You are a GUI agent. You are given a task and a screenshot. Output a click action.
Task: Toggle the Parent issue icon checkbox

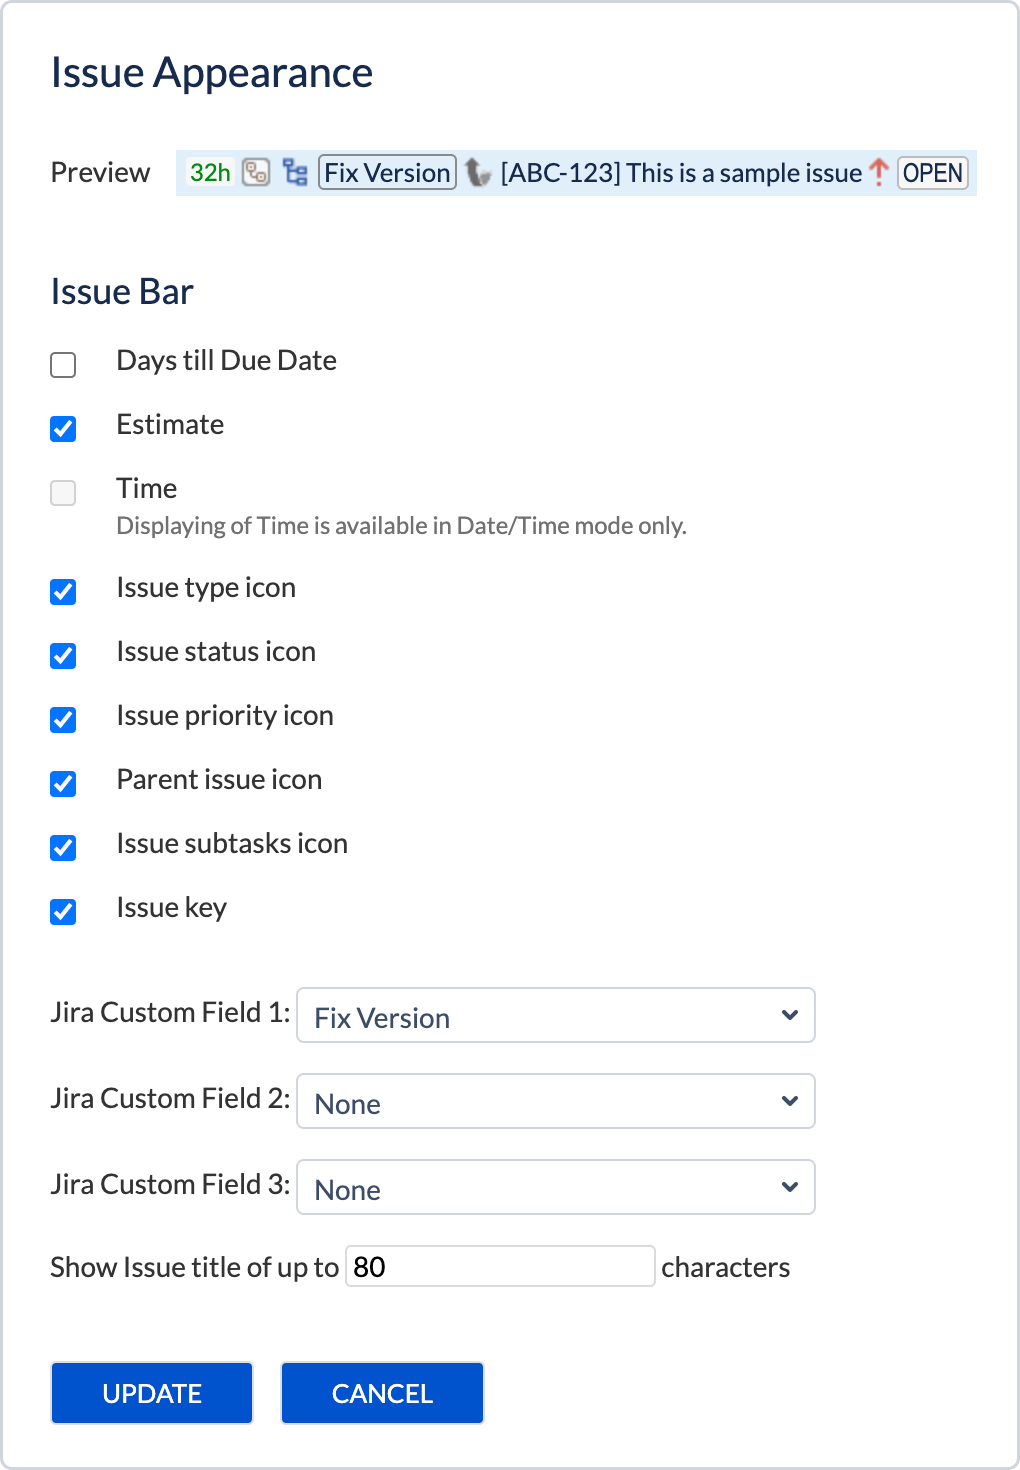pos(63,784)
